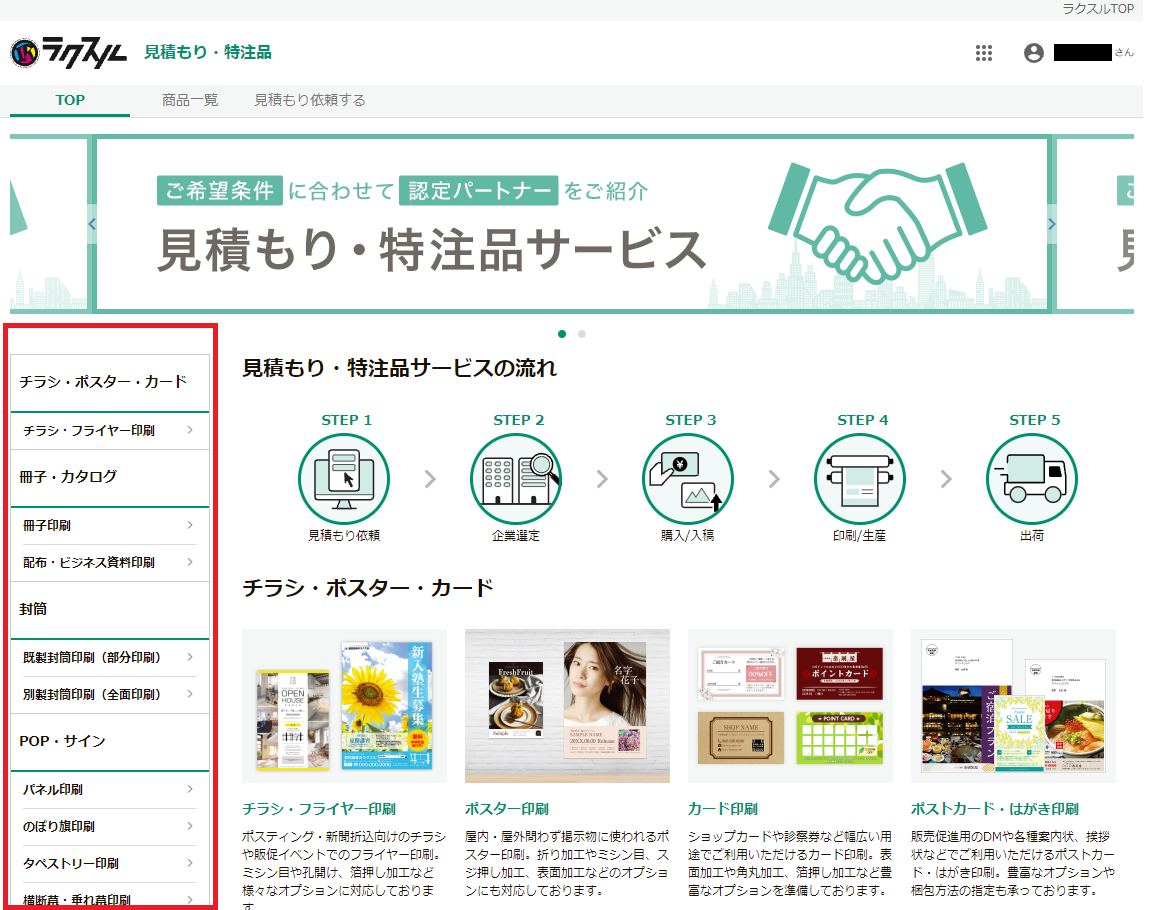This screenshot has width=1152, height=910.
Task: Click the 見積もり・特注品サービス banner
Action: [x=572, y=224]
